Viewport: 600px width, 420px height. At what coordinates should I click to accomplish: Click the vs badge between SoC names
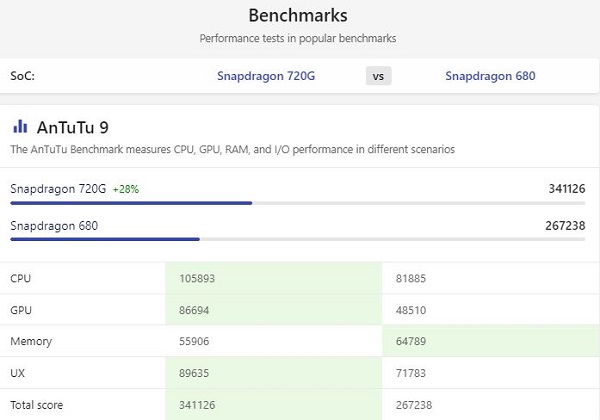378,76
